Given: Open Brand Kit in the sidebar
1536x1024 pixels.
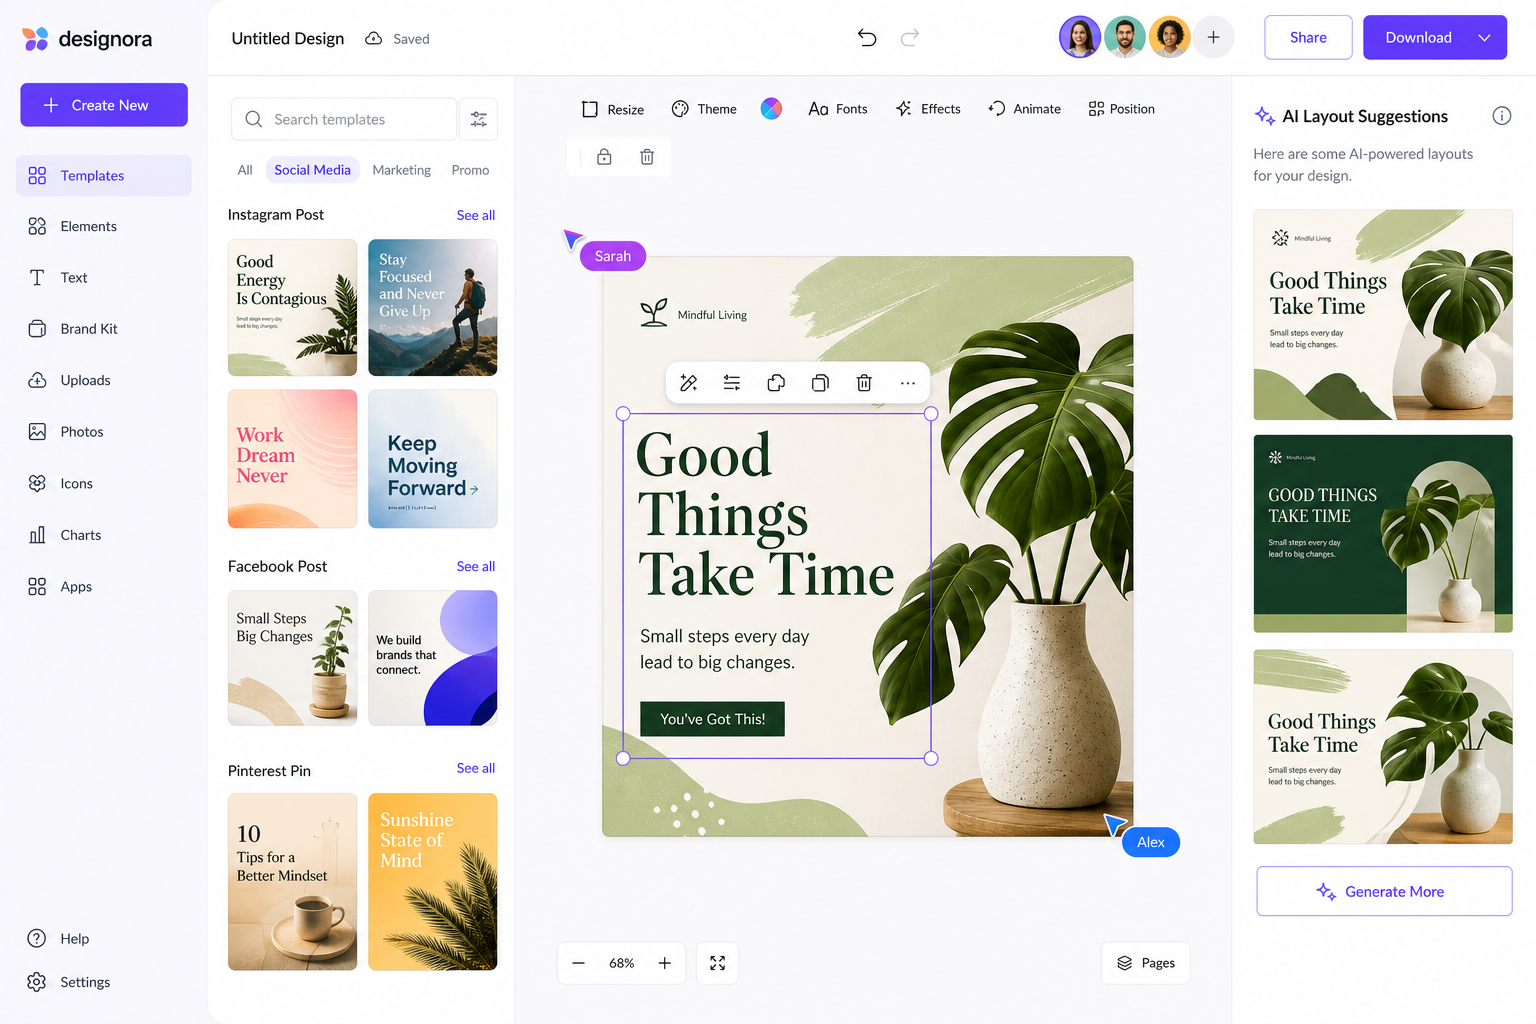Looking at the screenshot, I should click(104, 329).
